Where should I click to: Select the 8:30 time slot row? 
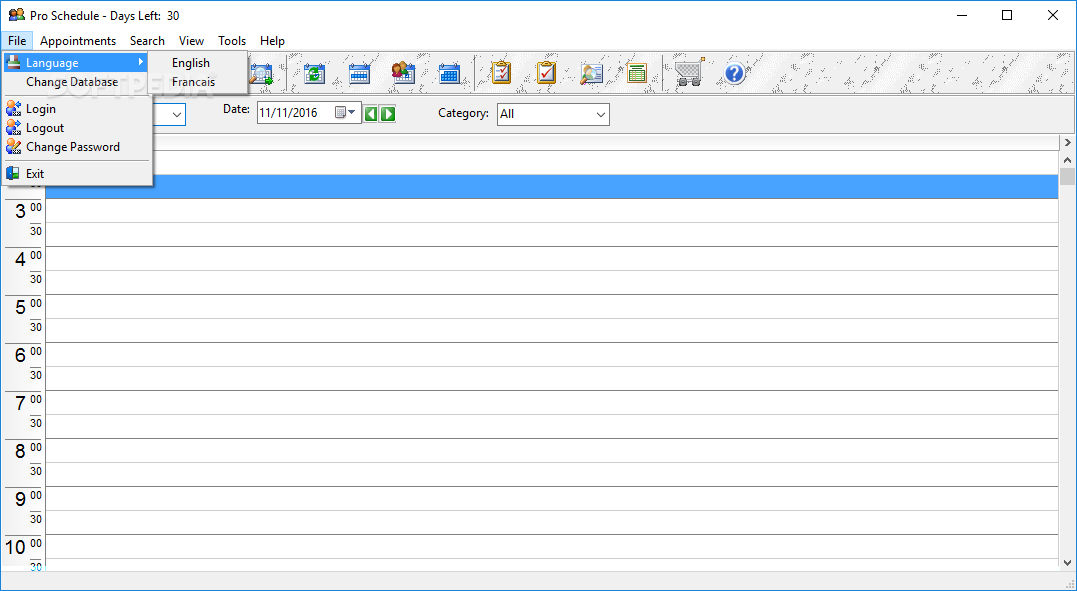[x=552, y=474]
